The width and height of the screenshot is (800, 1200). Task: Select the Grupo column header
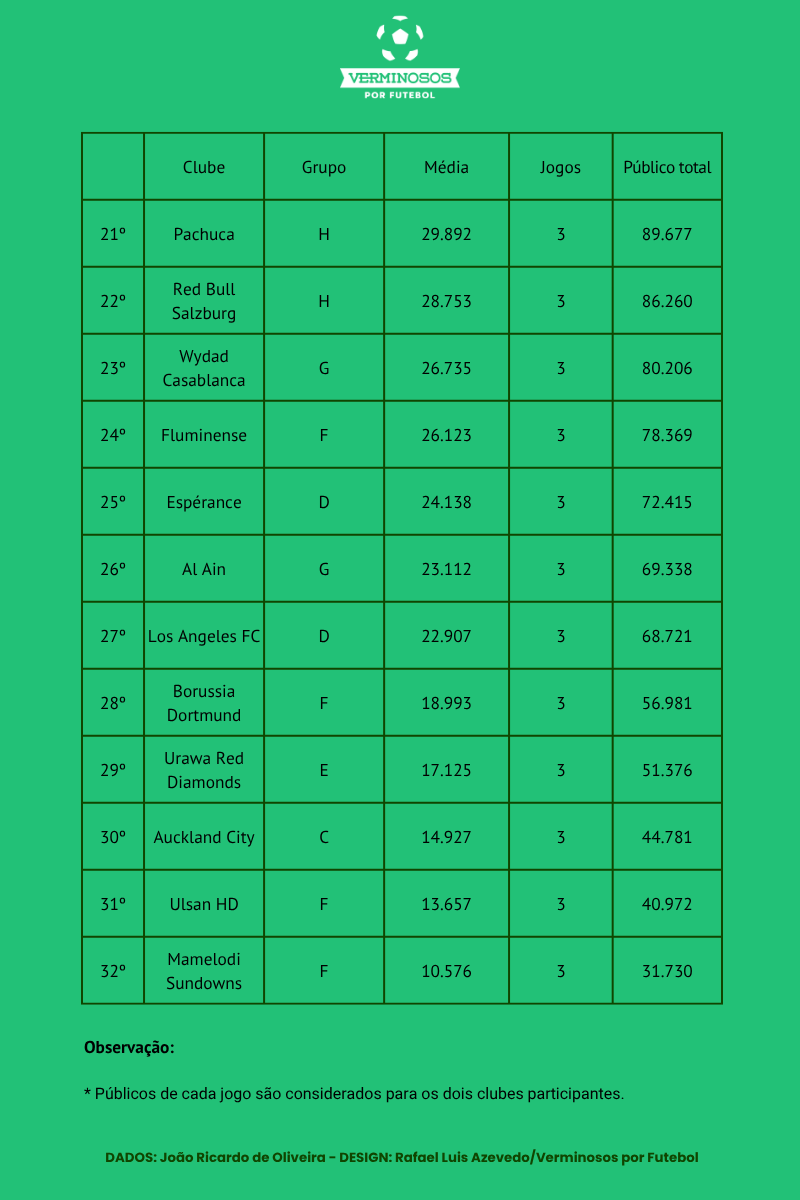pos(324,167)
